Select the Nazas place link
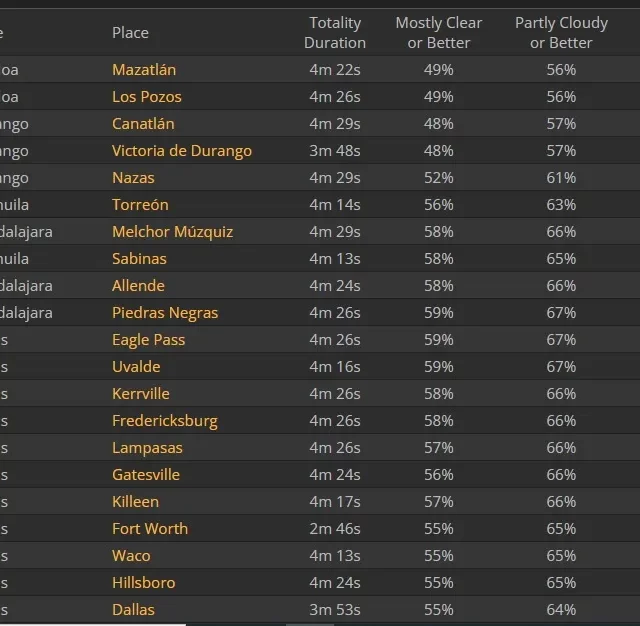Image resolution: width=640 pixels, height=626 pixels. tap(133, 178)
